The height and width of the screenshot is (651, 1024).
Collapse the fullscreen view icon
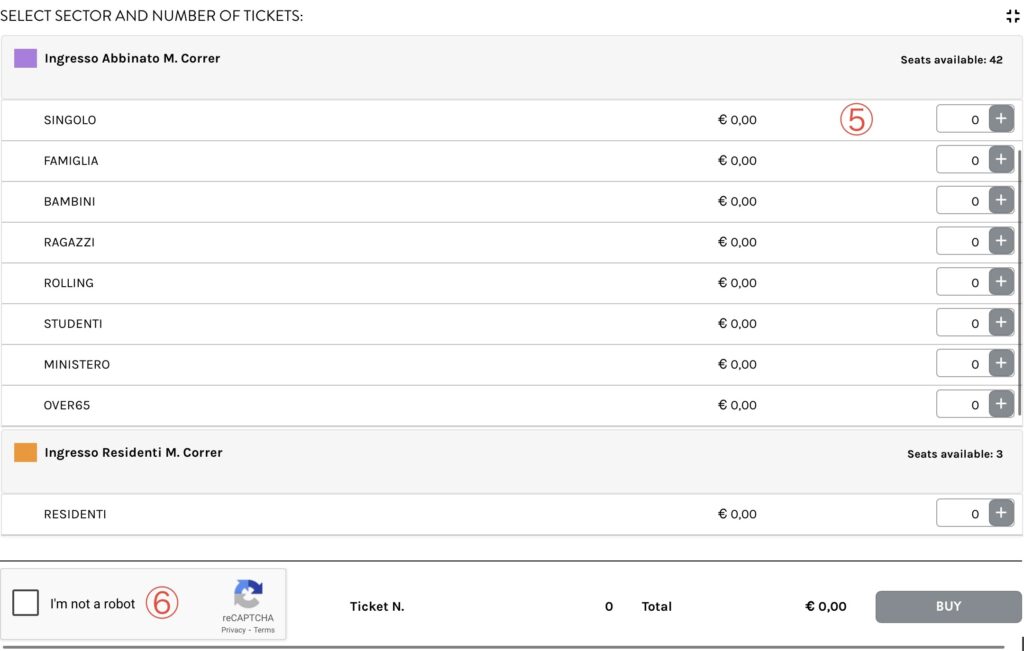click(x=1012, y=16)
